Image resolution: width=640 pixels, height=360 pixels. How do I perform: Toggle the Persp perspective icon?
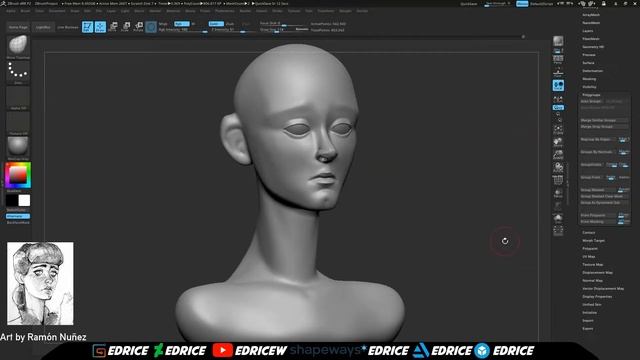click(558, 60)
